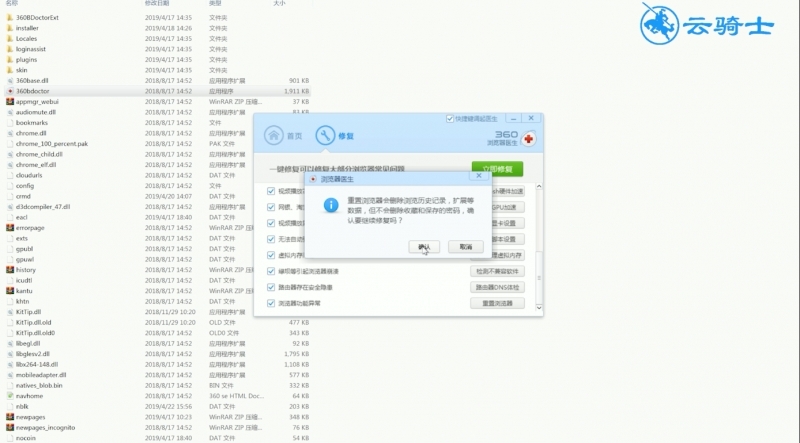The width and height of the screenshot is (800, 443).
Task: Click the history archive icon
Action: coord(10,269)
